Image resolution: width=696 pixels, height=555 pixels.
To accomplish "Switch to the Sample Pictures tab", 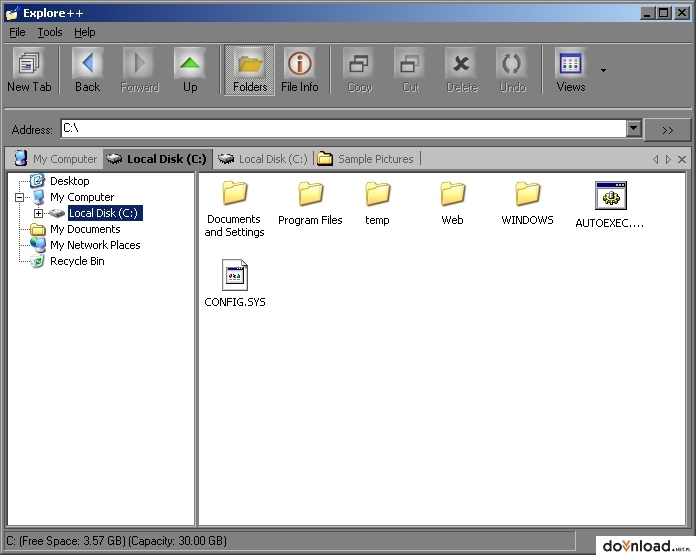I will tap(366, 159).
